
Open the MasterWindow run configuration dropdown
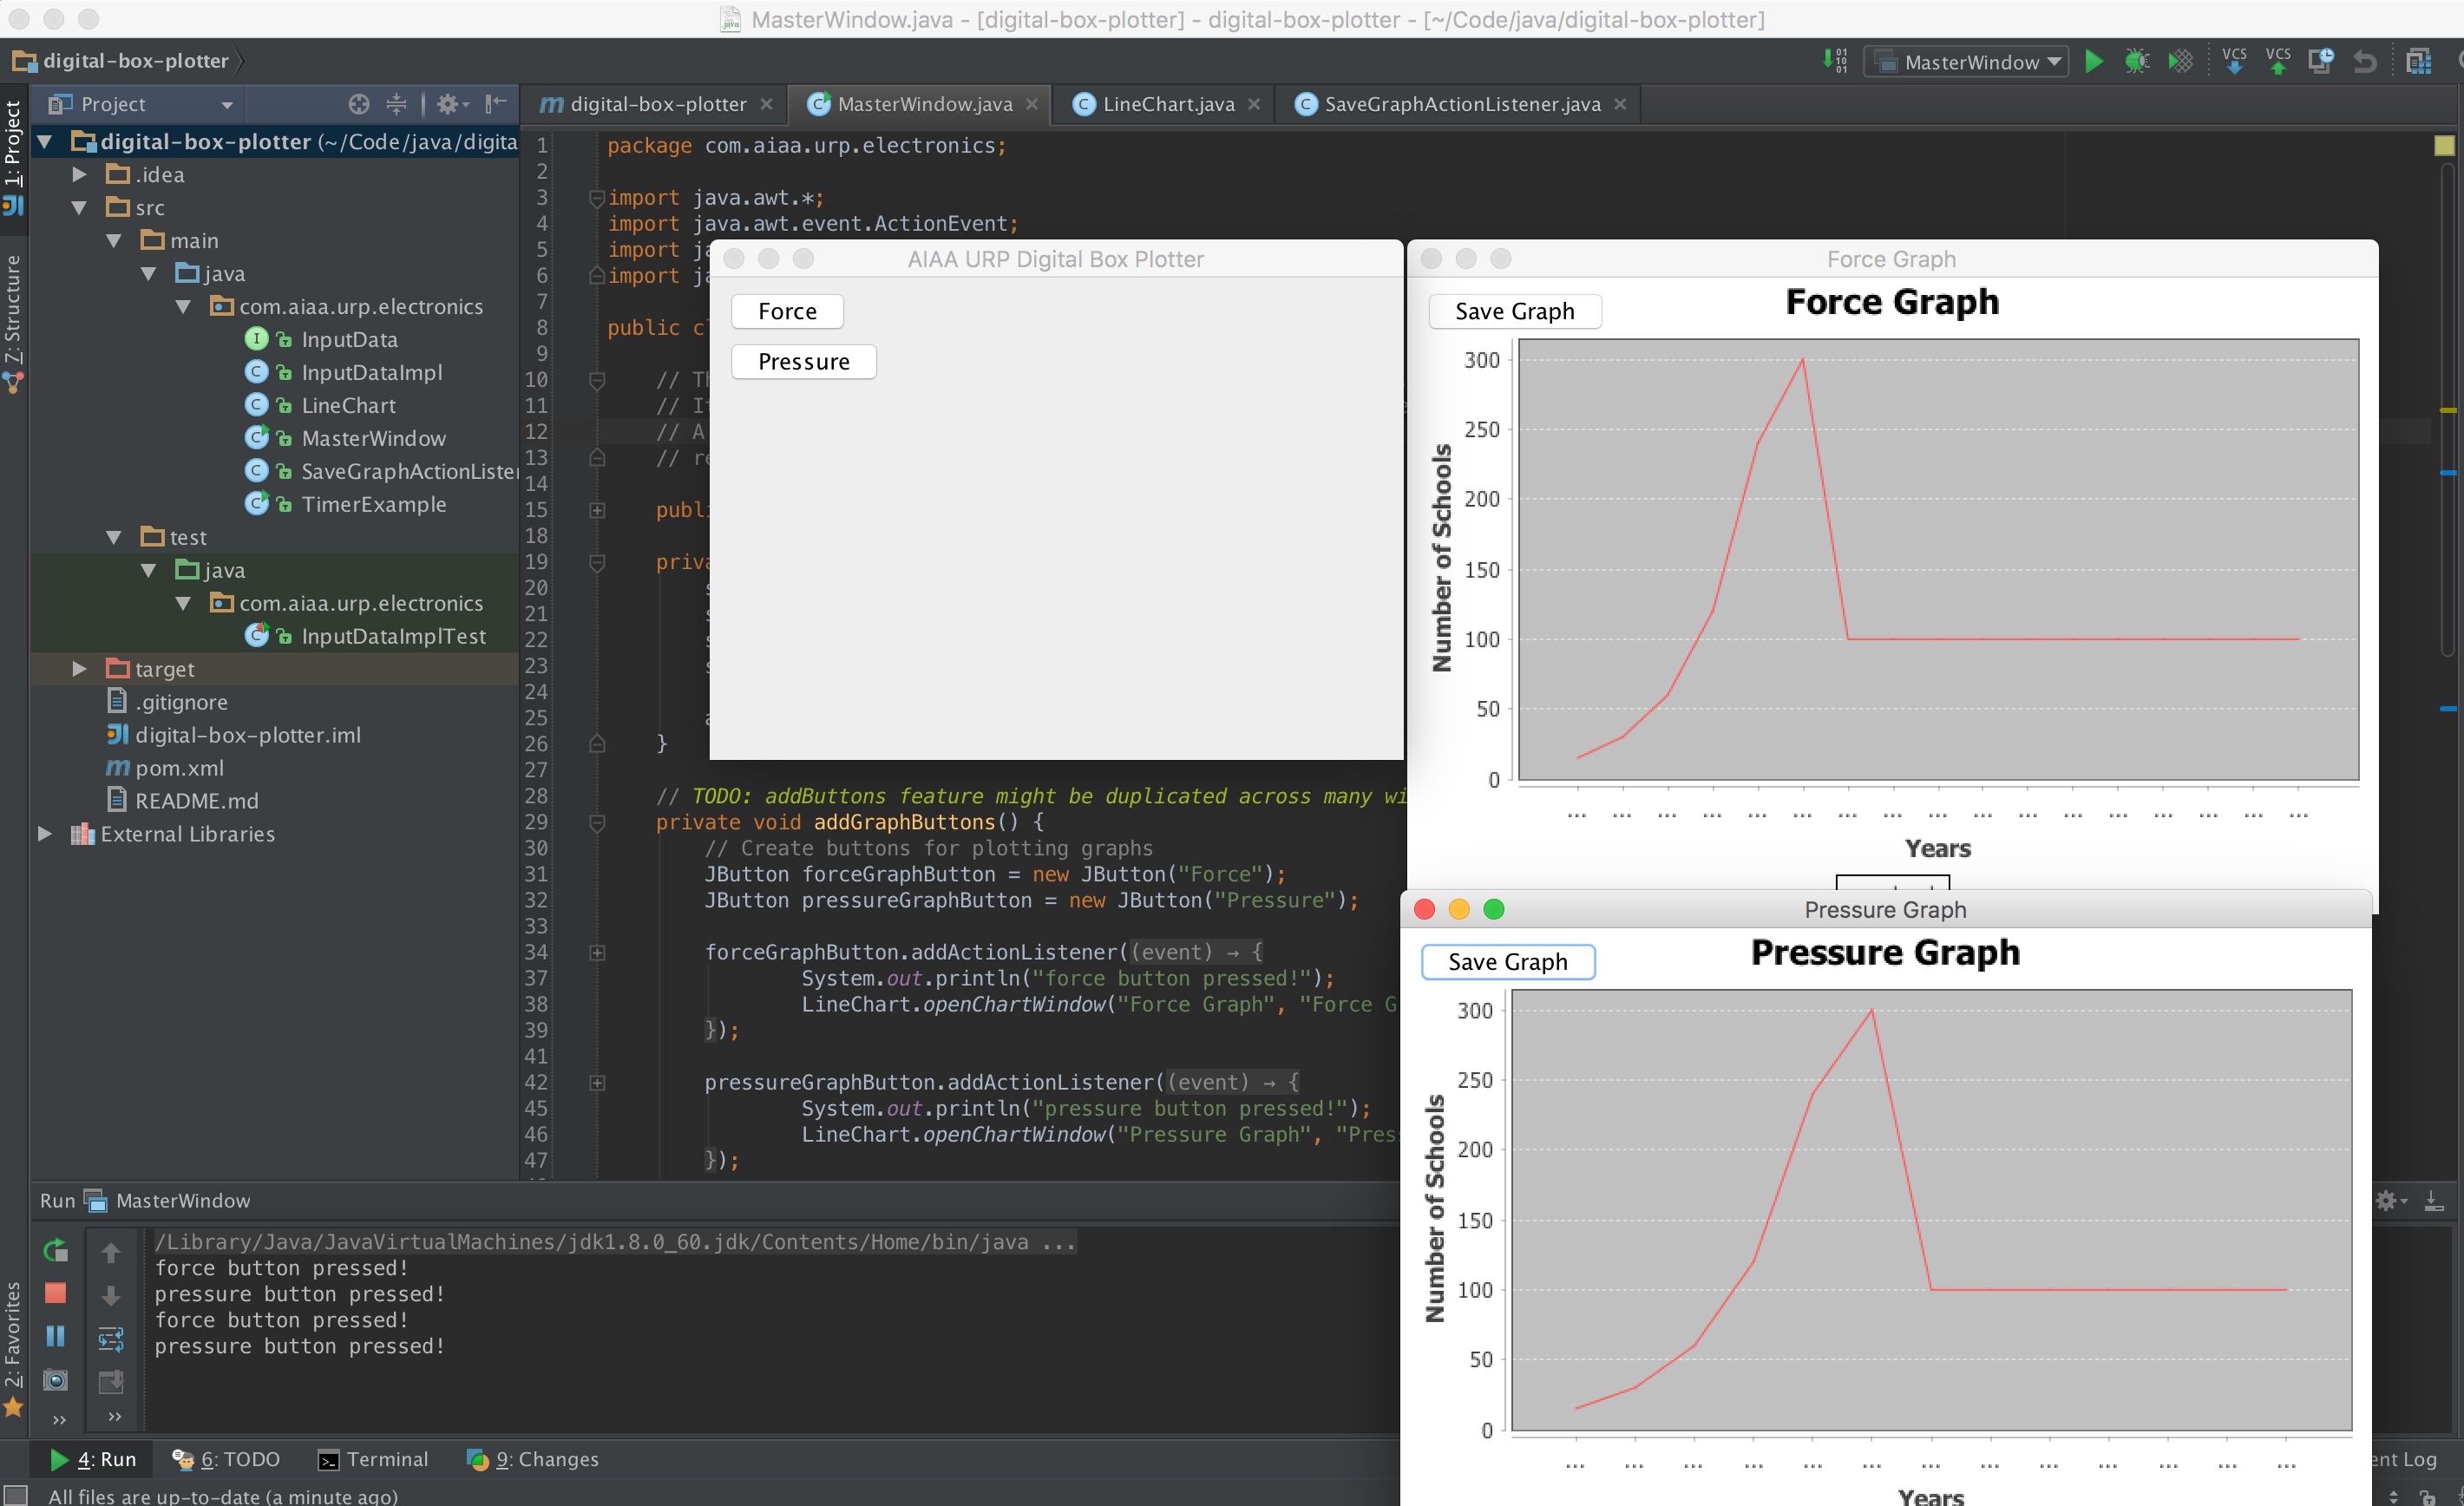coord(1967,62)
